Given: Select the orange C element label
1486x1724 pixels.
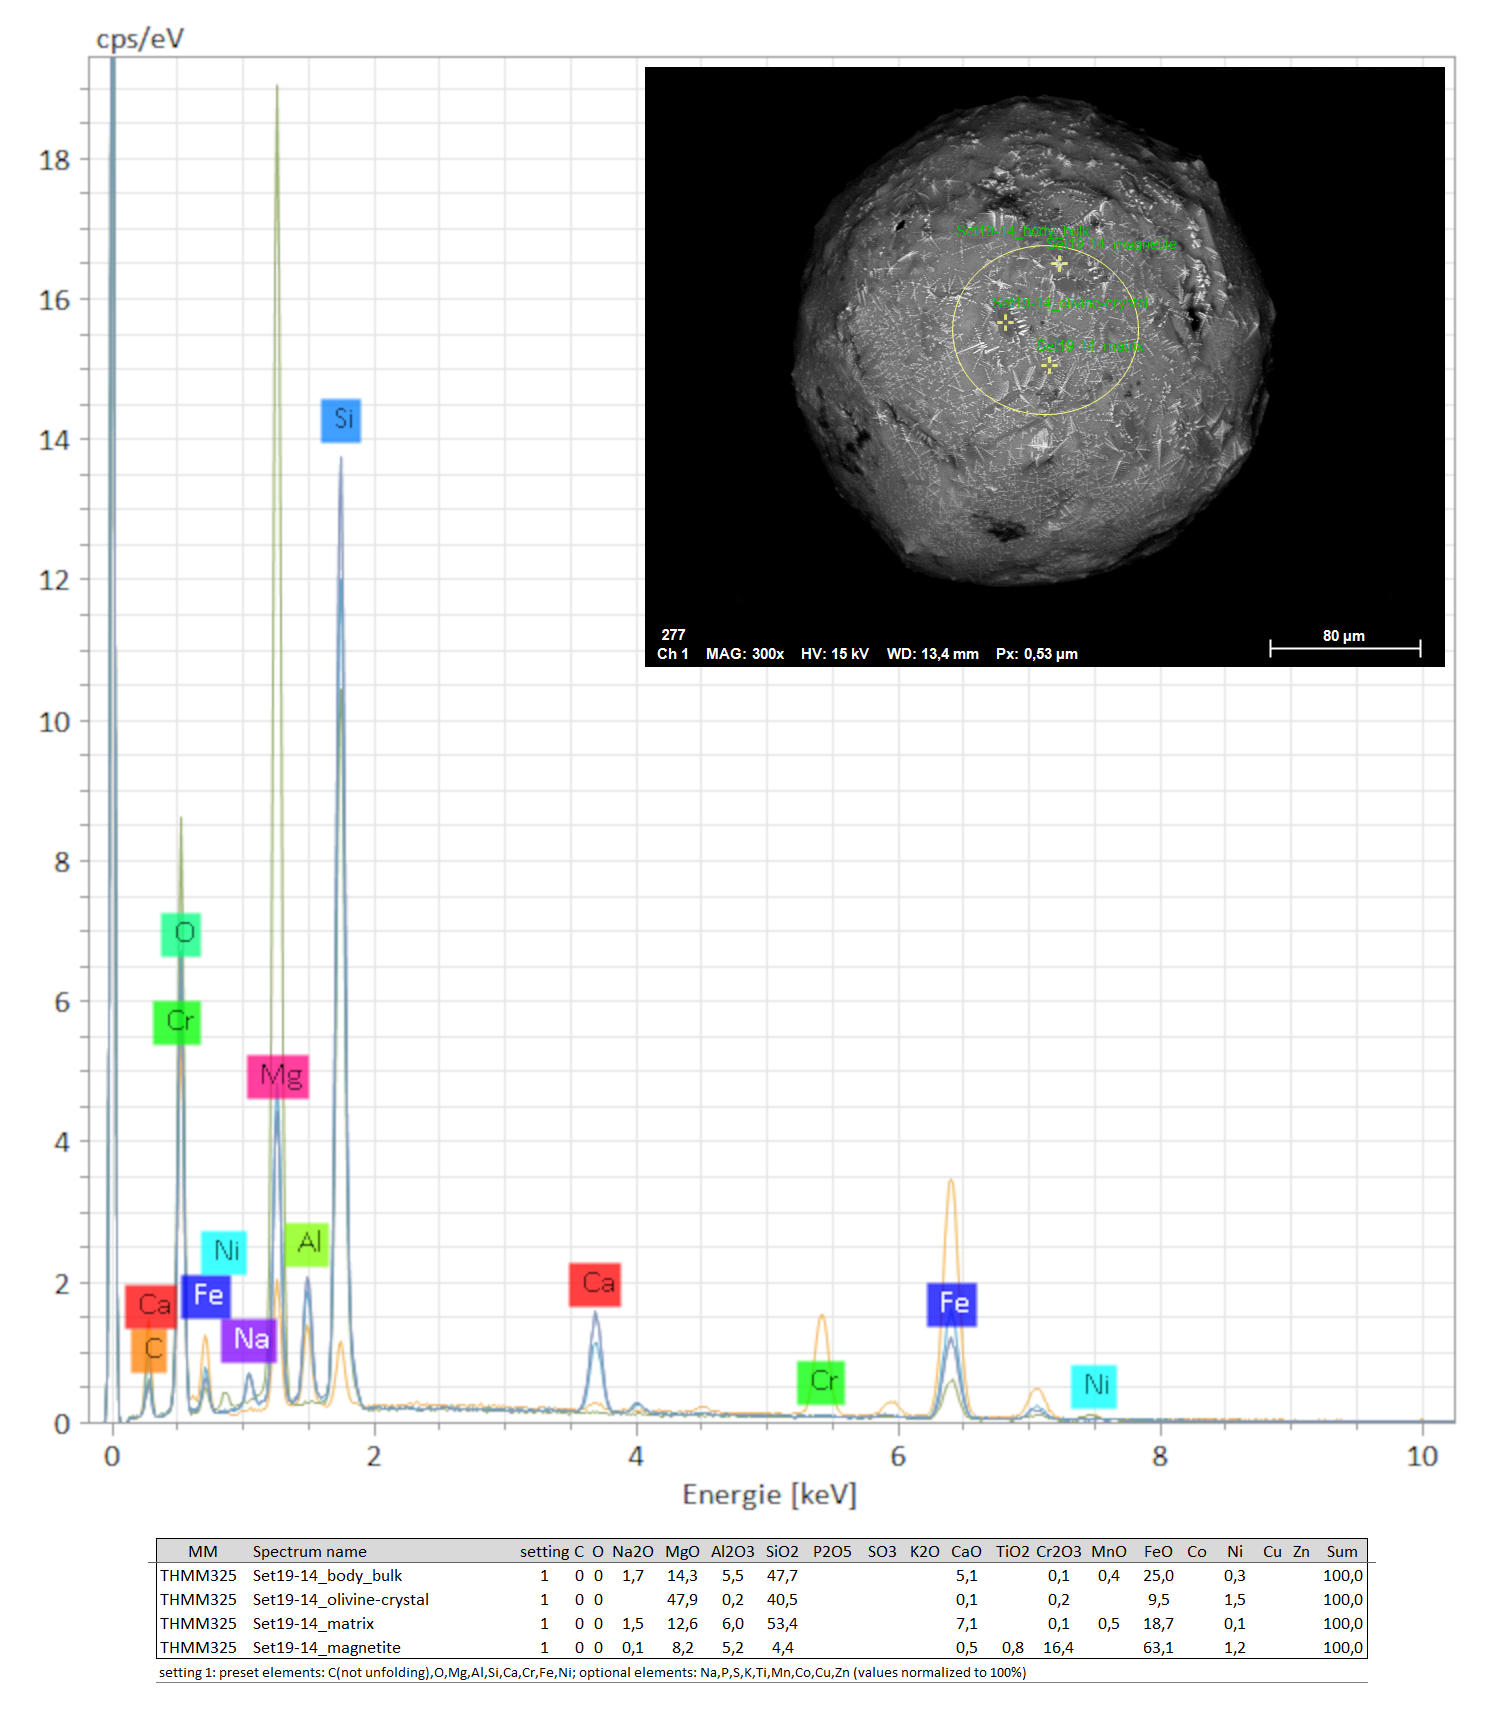Looking at the screenshot, I should tap(150, 1350).
